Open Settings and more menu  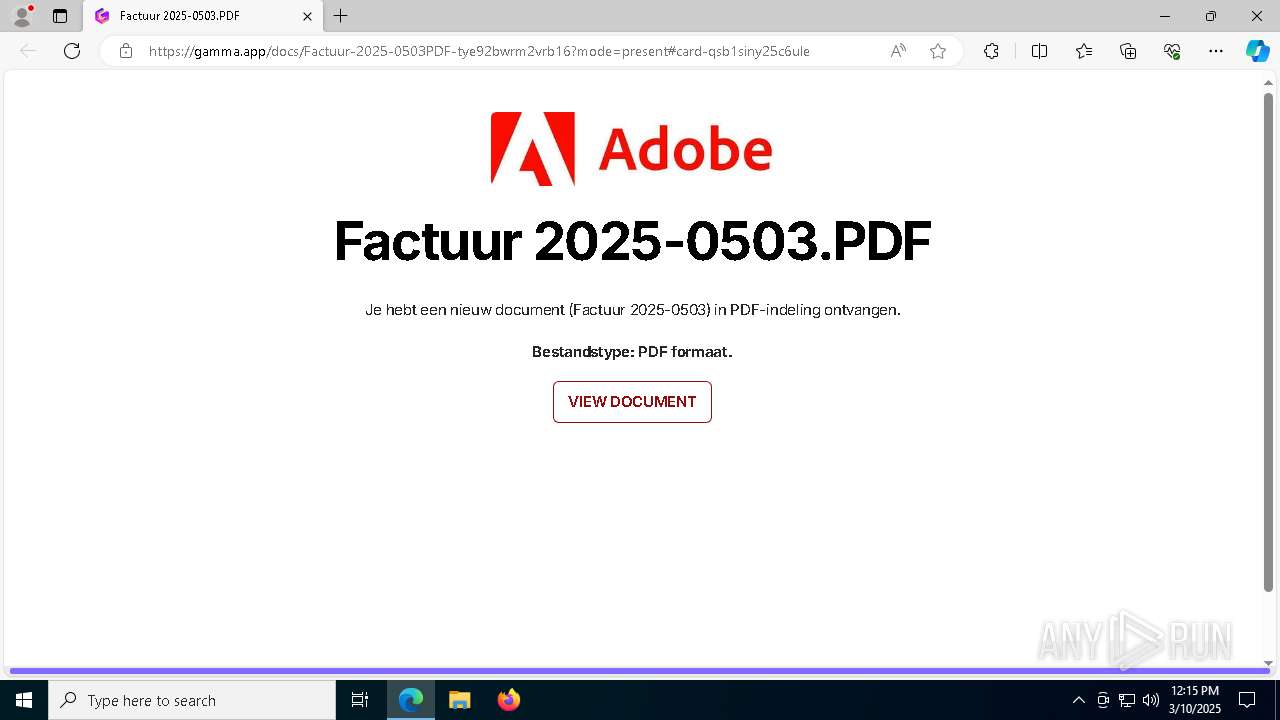pos(1216,51)
